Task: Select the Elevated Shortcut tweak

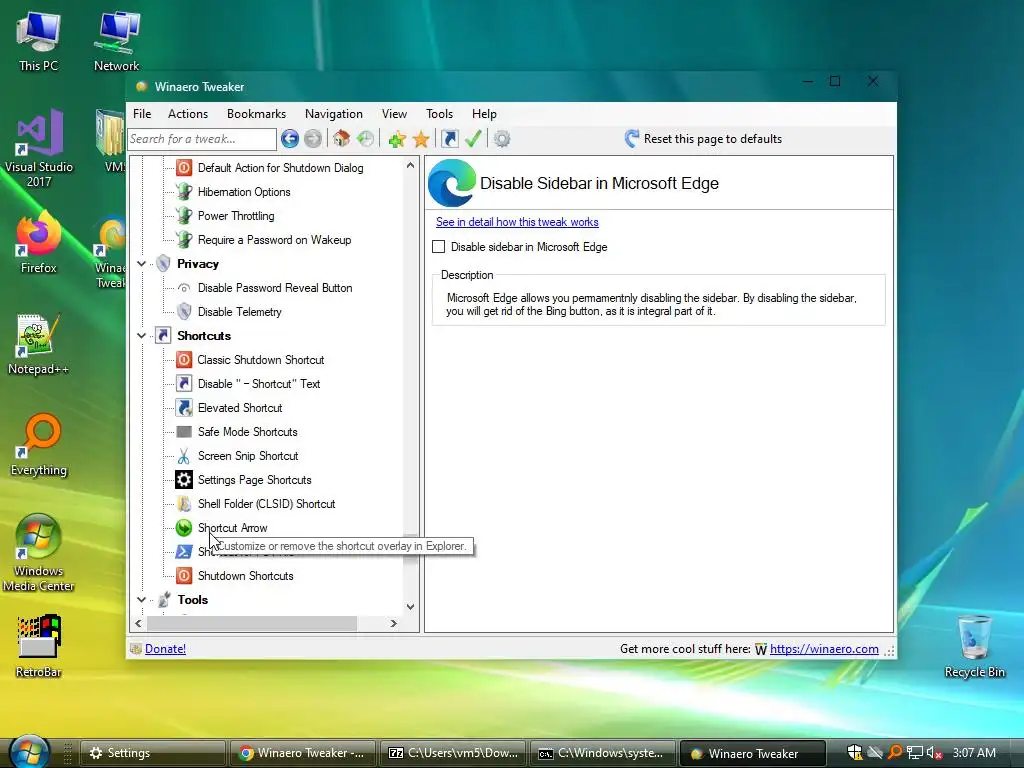Action: click(x=240, y=408)
